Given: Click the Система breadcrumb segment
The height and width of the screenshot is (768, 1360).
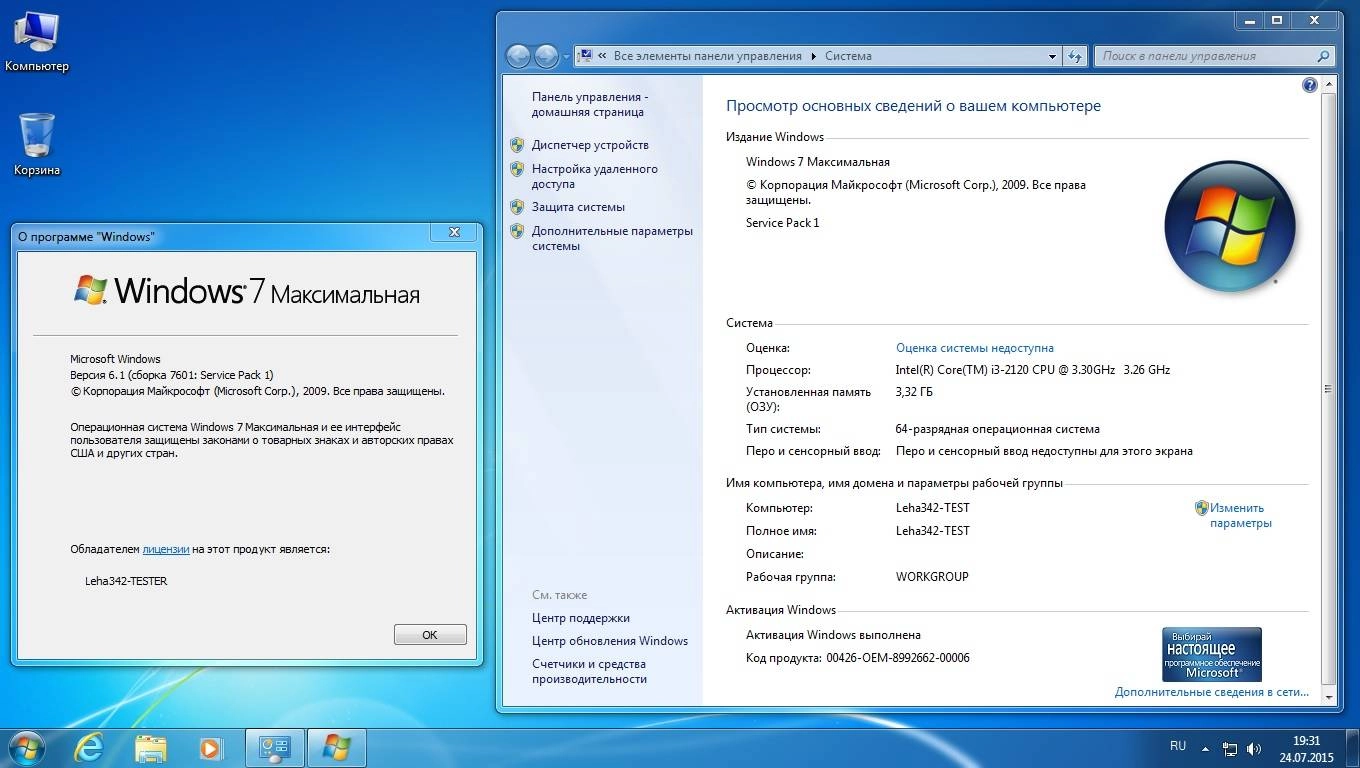Looking at the screenshot, I should [x=848, y=57].
